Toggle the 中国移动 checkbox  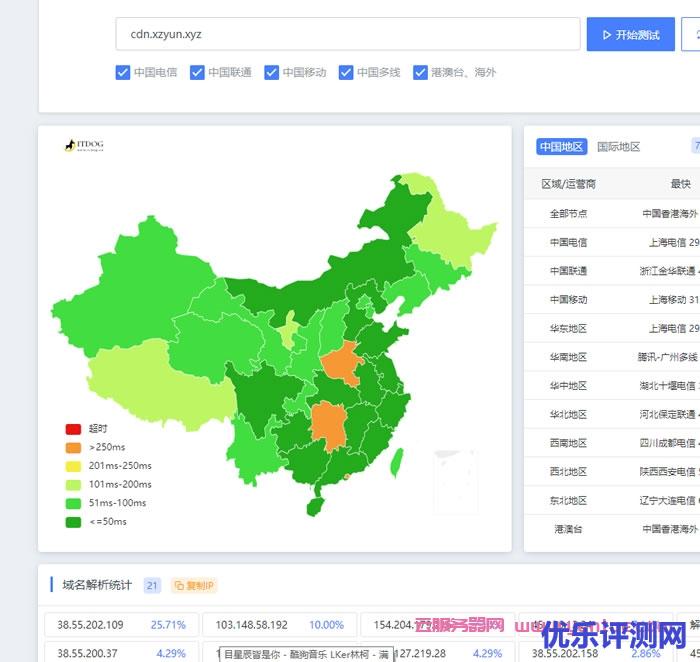[271, 72]
